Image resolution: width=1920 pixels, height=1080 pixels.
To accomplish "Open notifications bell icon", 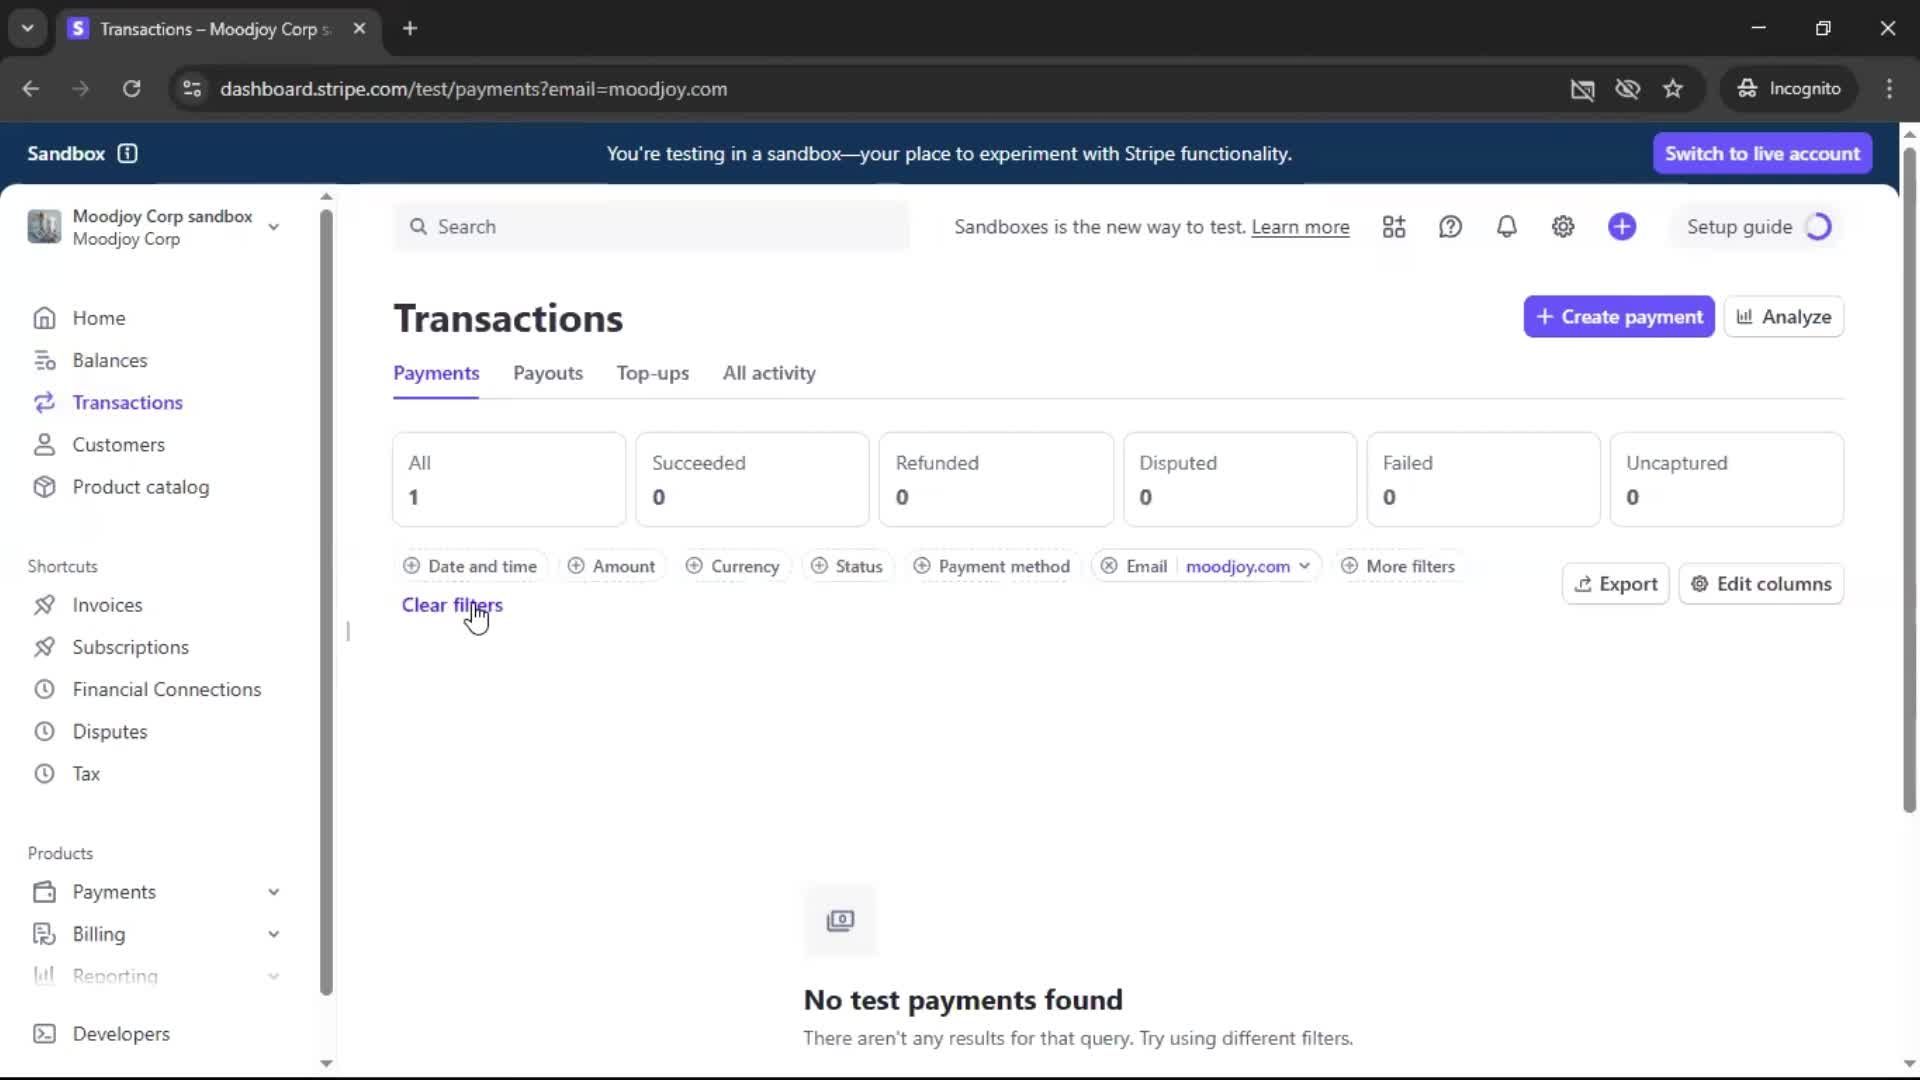I will [1506, 227].
